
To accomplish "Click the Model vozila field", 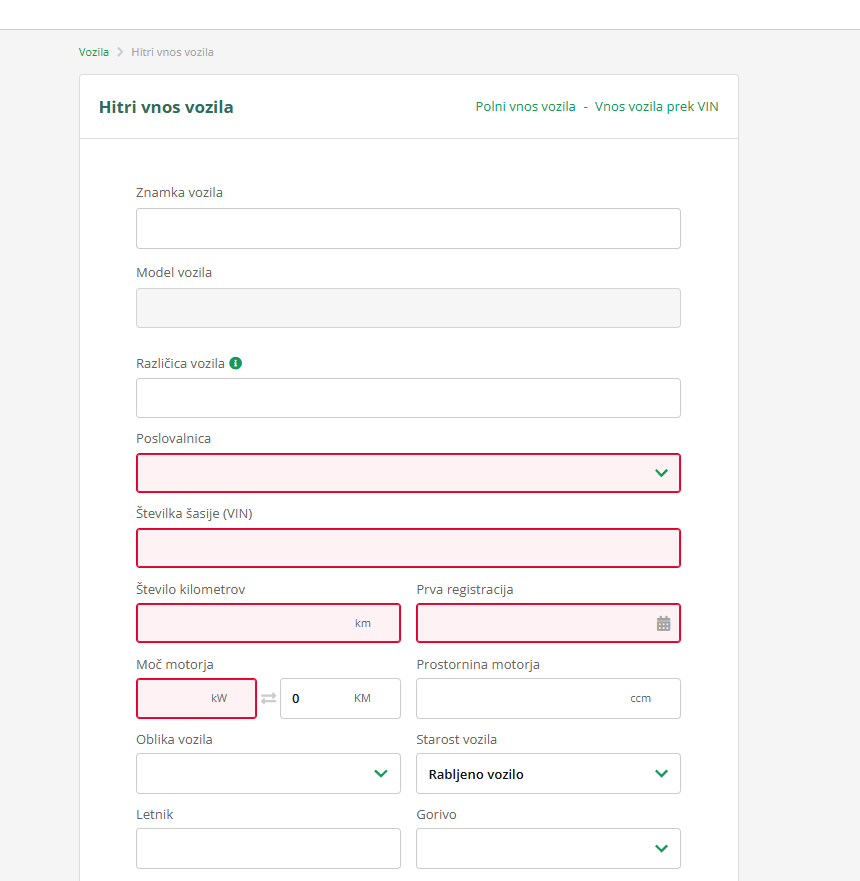I will click(408, 308).
